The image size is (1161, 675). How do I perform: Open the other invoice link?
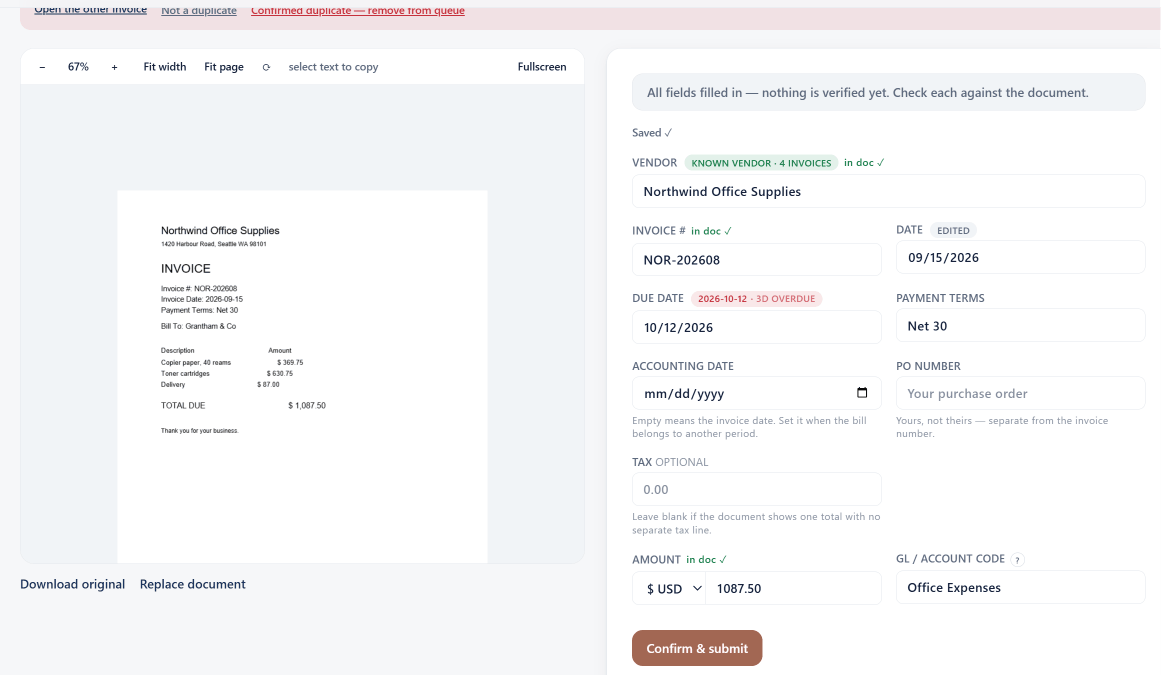click(x=90, y=10)
